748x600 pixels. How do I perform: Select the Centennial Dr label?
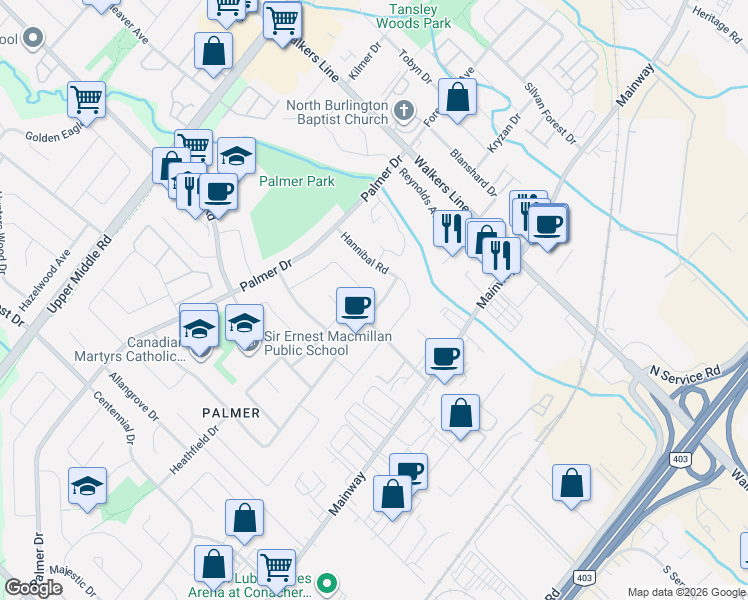tap(114, 418)
